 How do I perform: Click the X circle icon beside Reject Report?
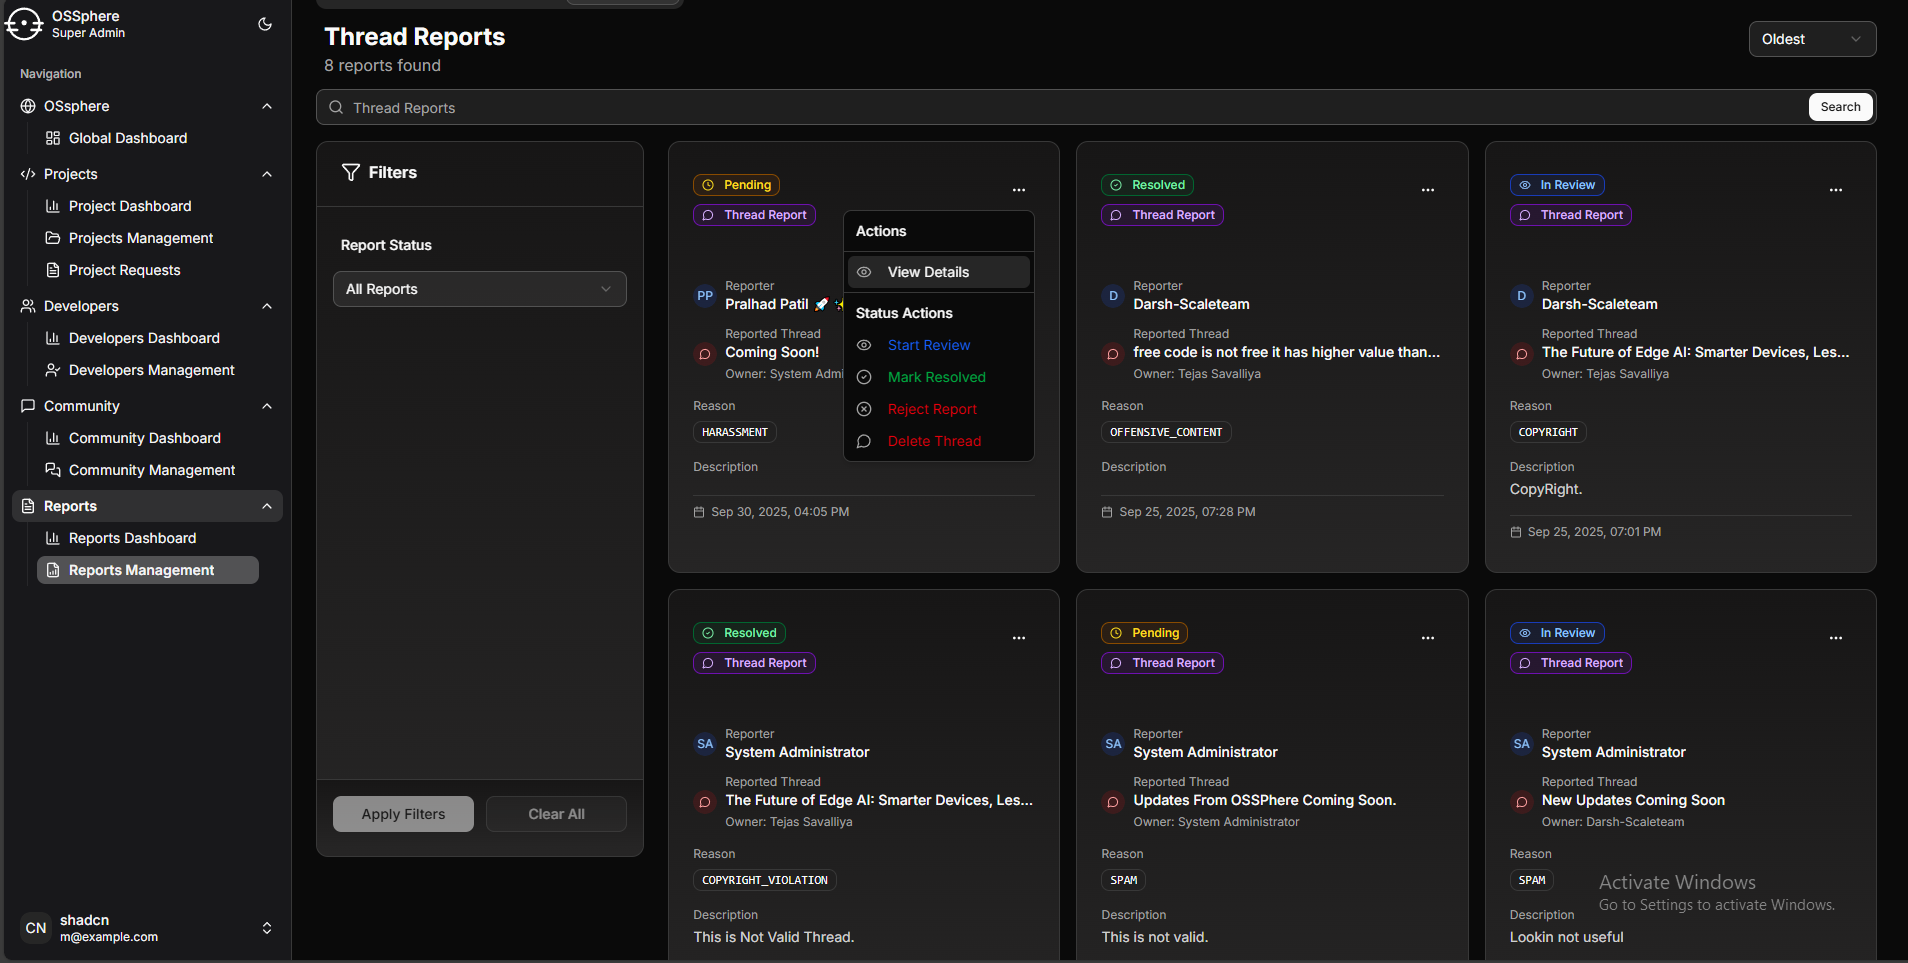(864, 409)
